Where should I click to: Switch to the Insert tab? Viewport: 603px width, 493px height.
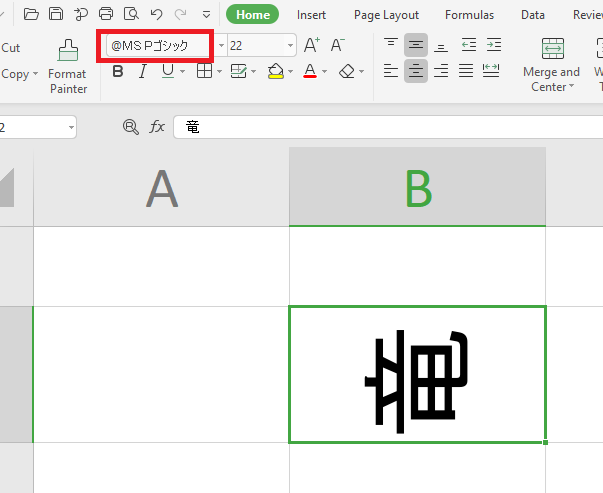tap(311, 15)
